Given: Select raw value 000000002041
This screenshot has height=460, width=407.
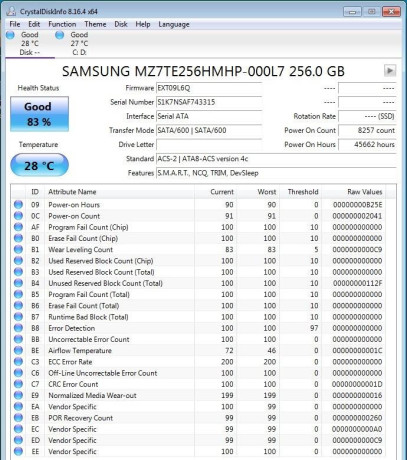Looking at the screenshot, I should click(357, 216).
